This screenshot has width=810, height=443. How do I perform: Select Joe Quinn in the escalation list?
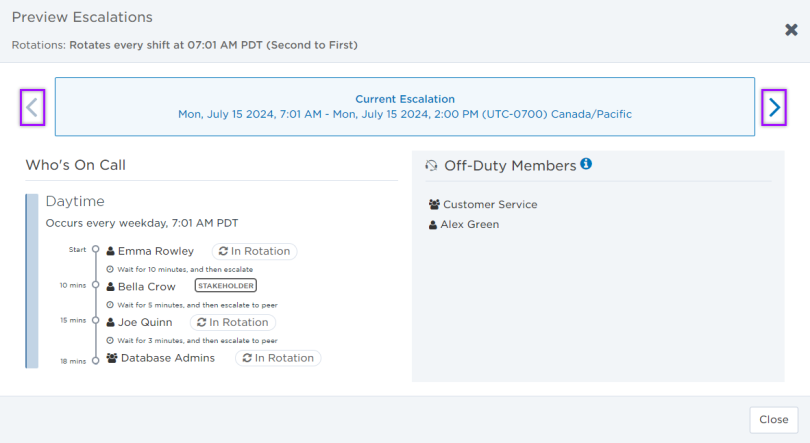coord(145,322)
